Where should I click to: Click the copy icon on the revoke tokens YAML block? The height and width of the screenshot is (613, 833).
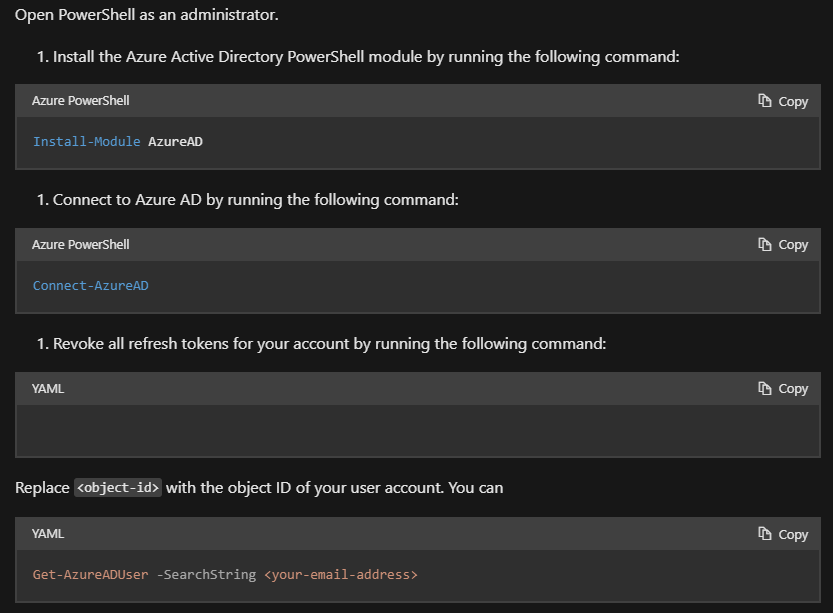click(x=765, y=388)
